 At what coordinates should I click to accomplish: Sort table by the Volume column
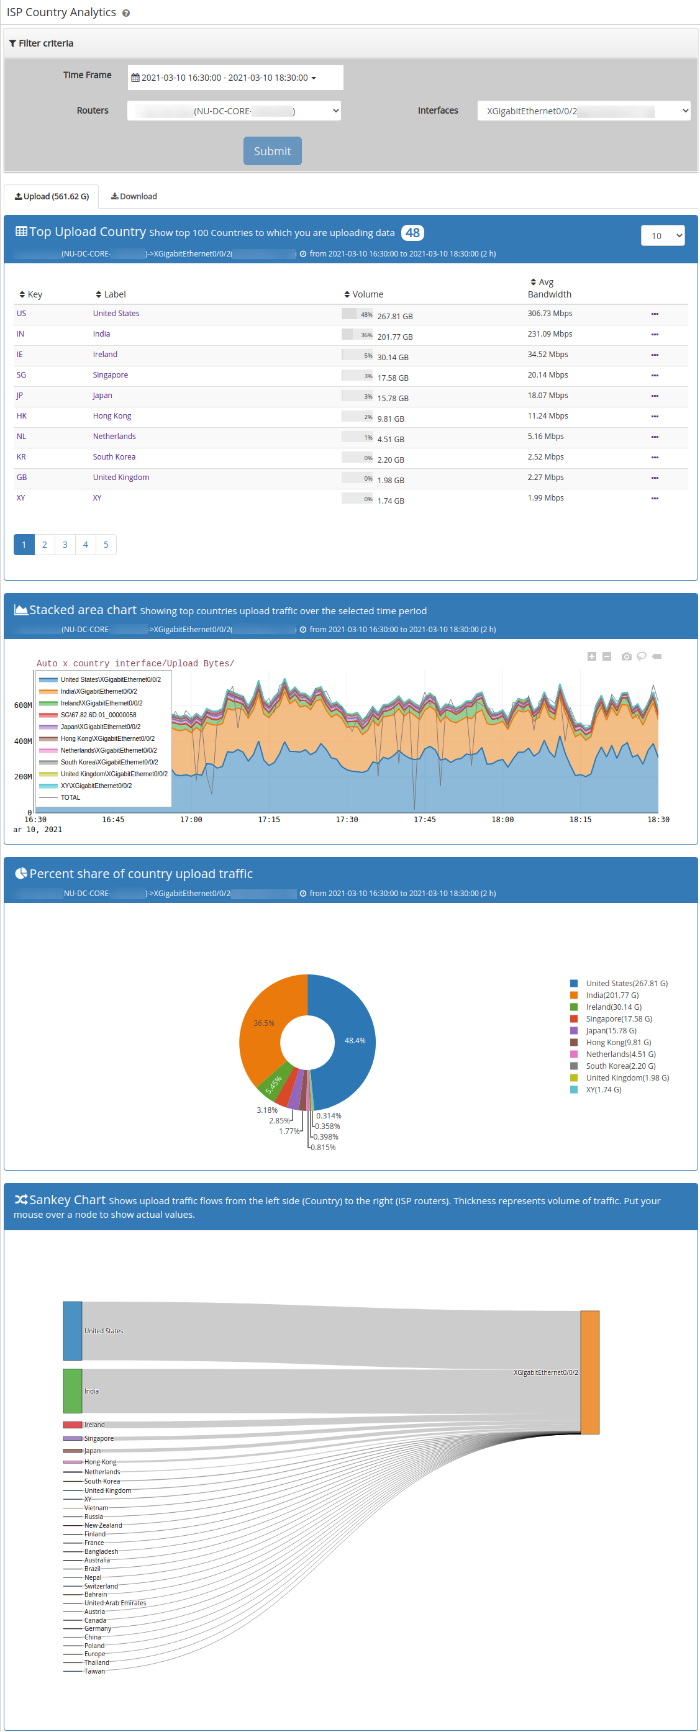click(x=367, y=295)
